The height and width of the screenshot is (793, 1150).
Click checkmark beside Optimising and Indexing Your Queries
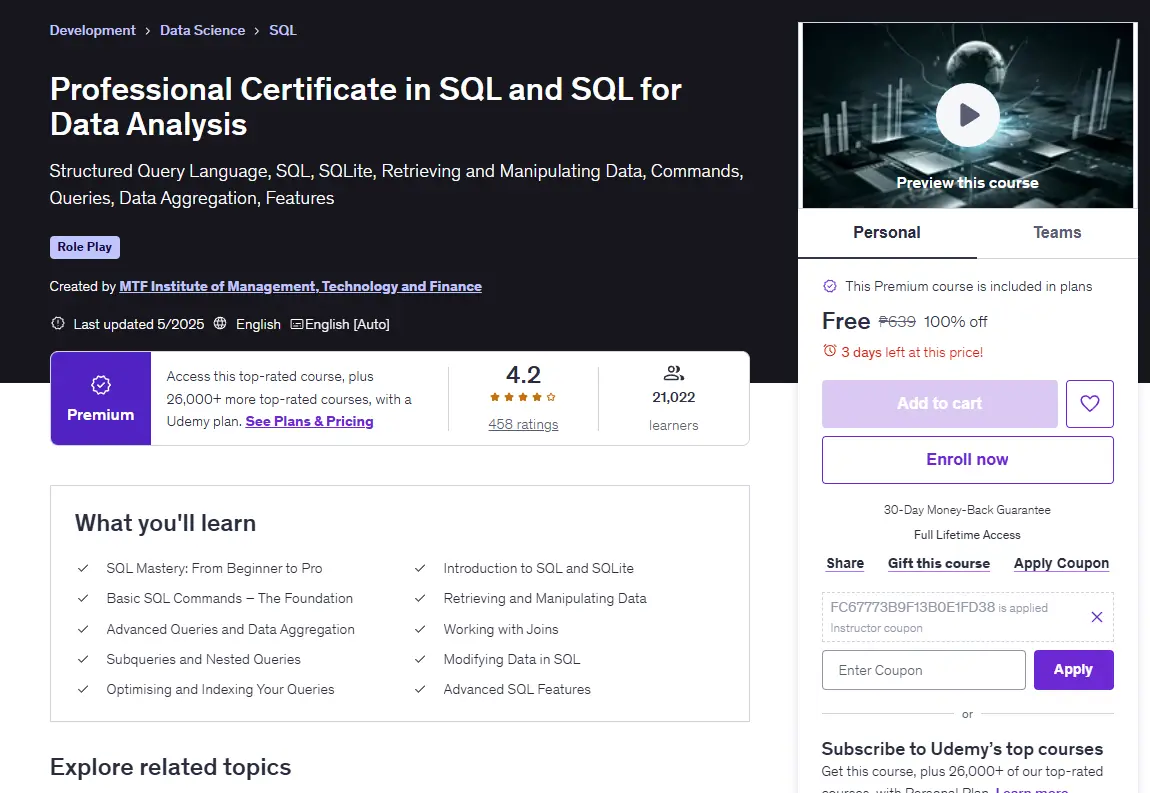click(83, 690)
